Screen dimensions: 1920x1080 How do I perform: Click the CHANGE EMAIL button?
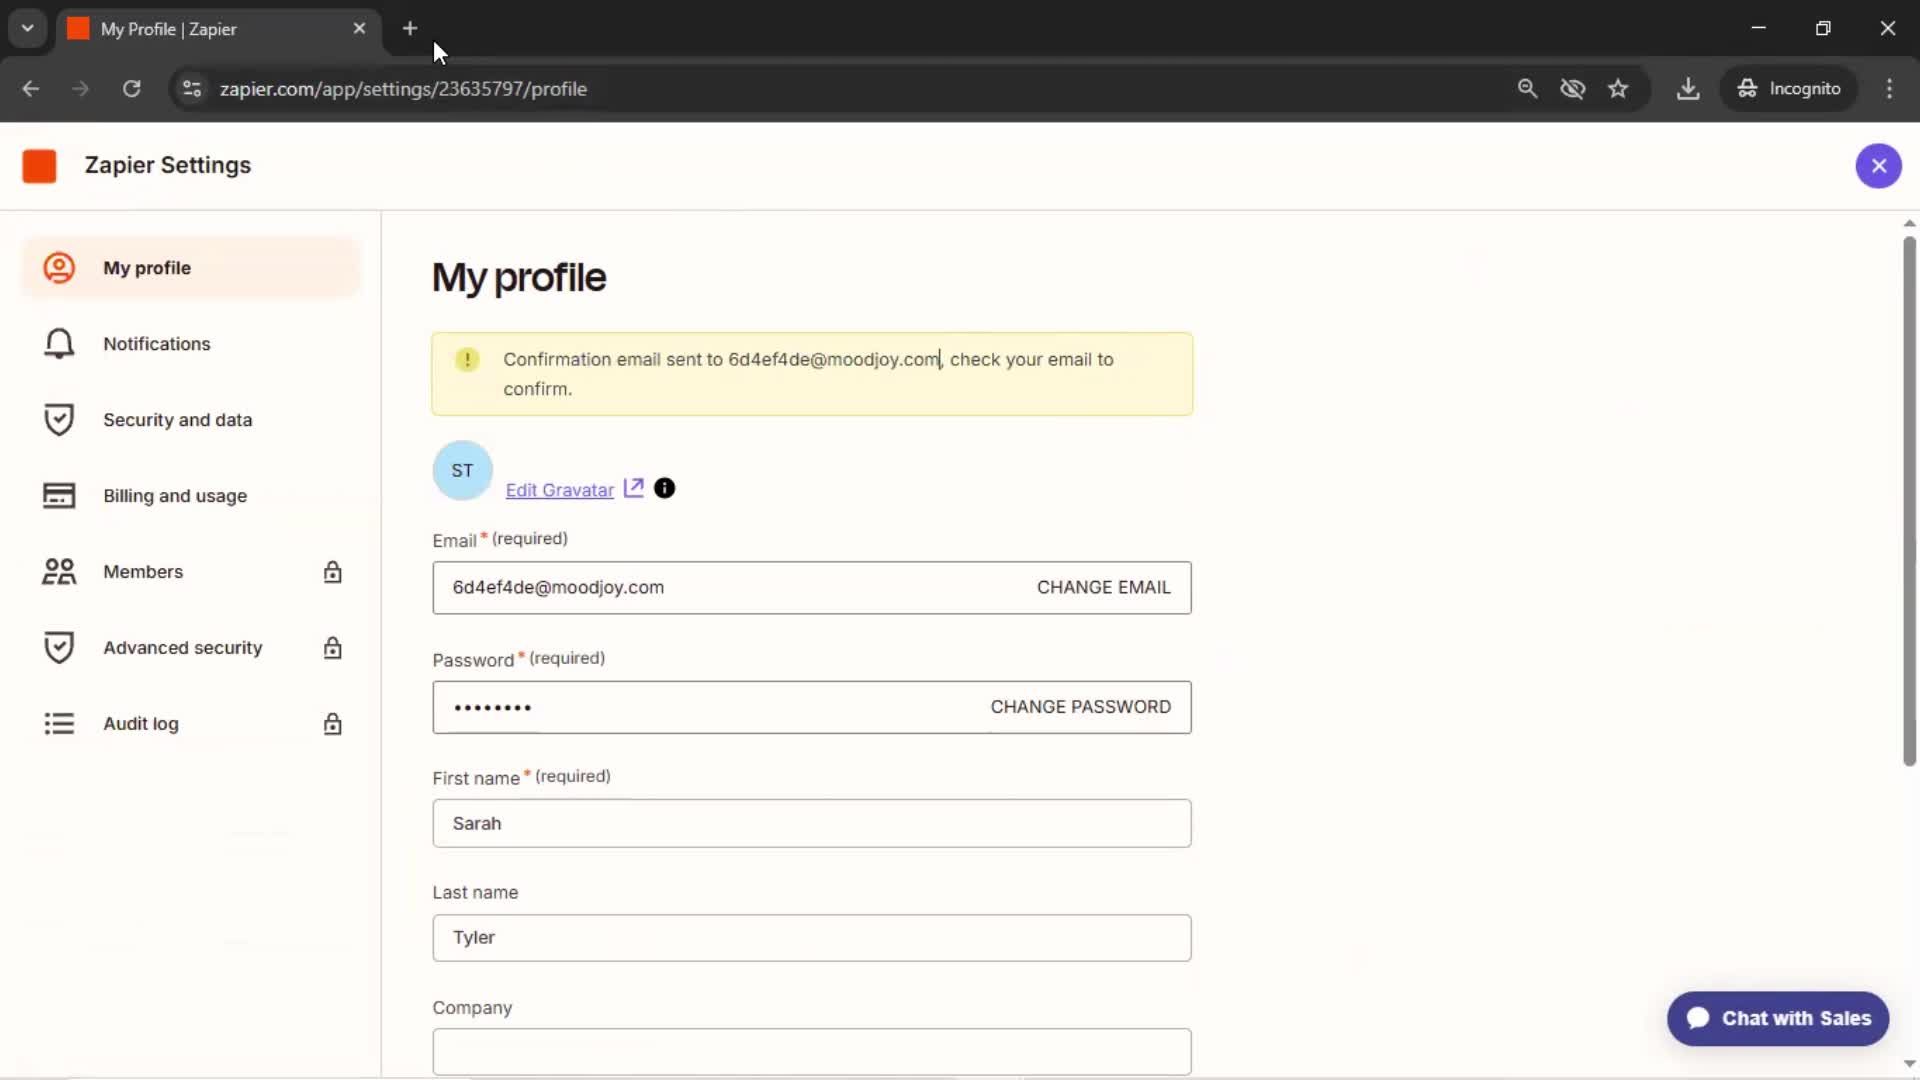click(1103, 588)
